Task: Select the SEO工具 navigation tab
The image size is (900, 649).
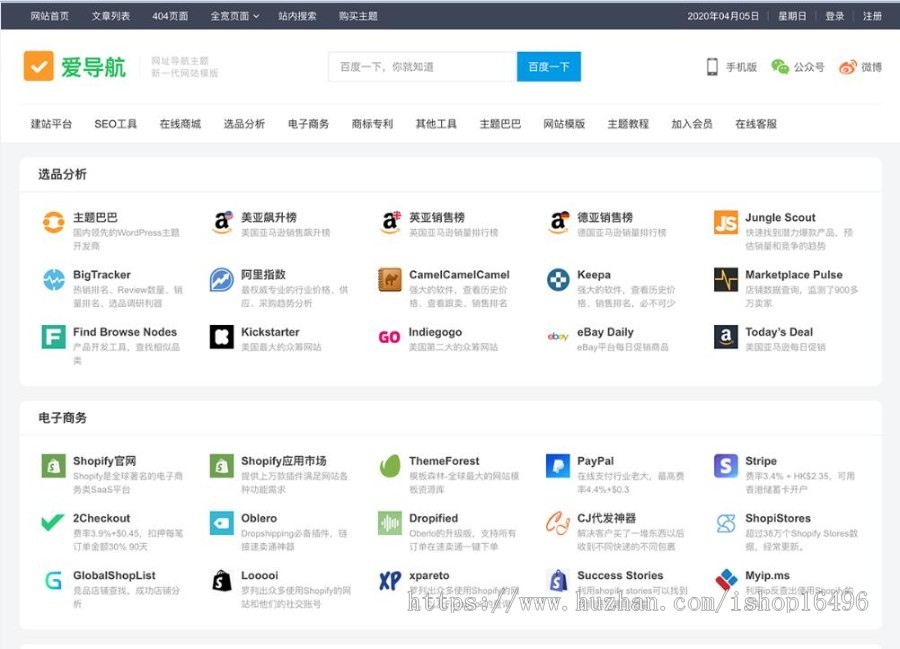Action: click(114, 123)
